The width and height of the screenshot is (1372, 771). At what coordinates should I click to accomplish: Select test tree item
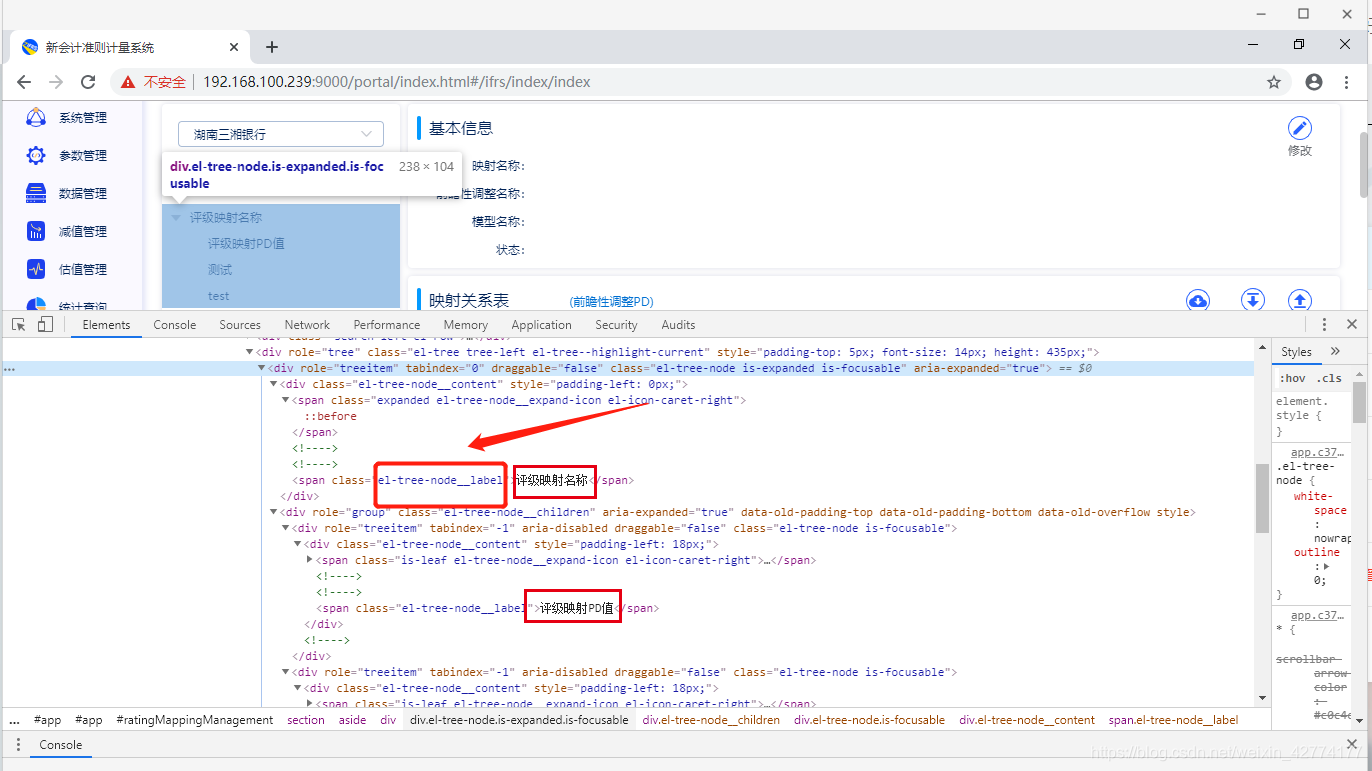pyautogui.click(x=218, y=296)
